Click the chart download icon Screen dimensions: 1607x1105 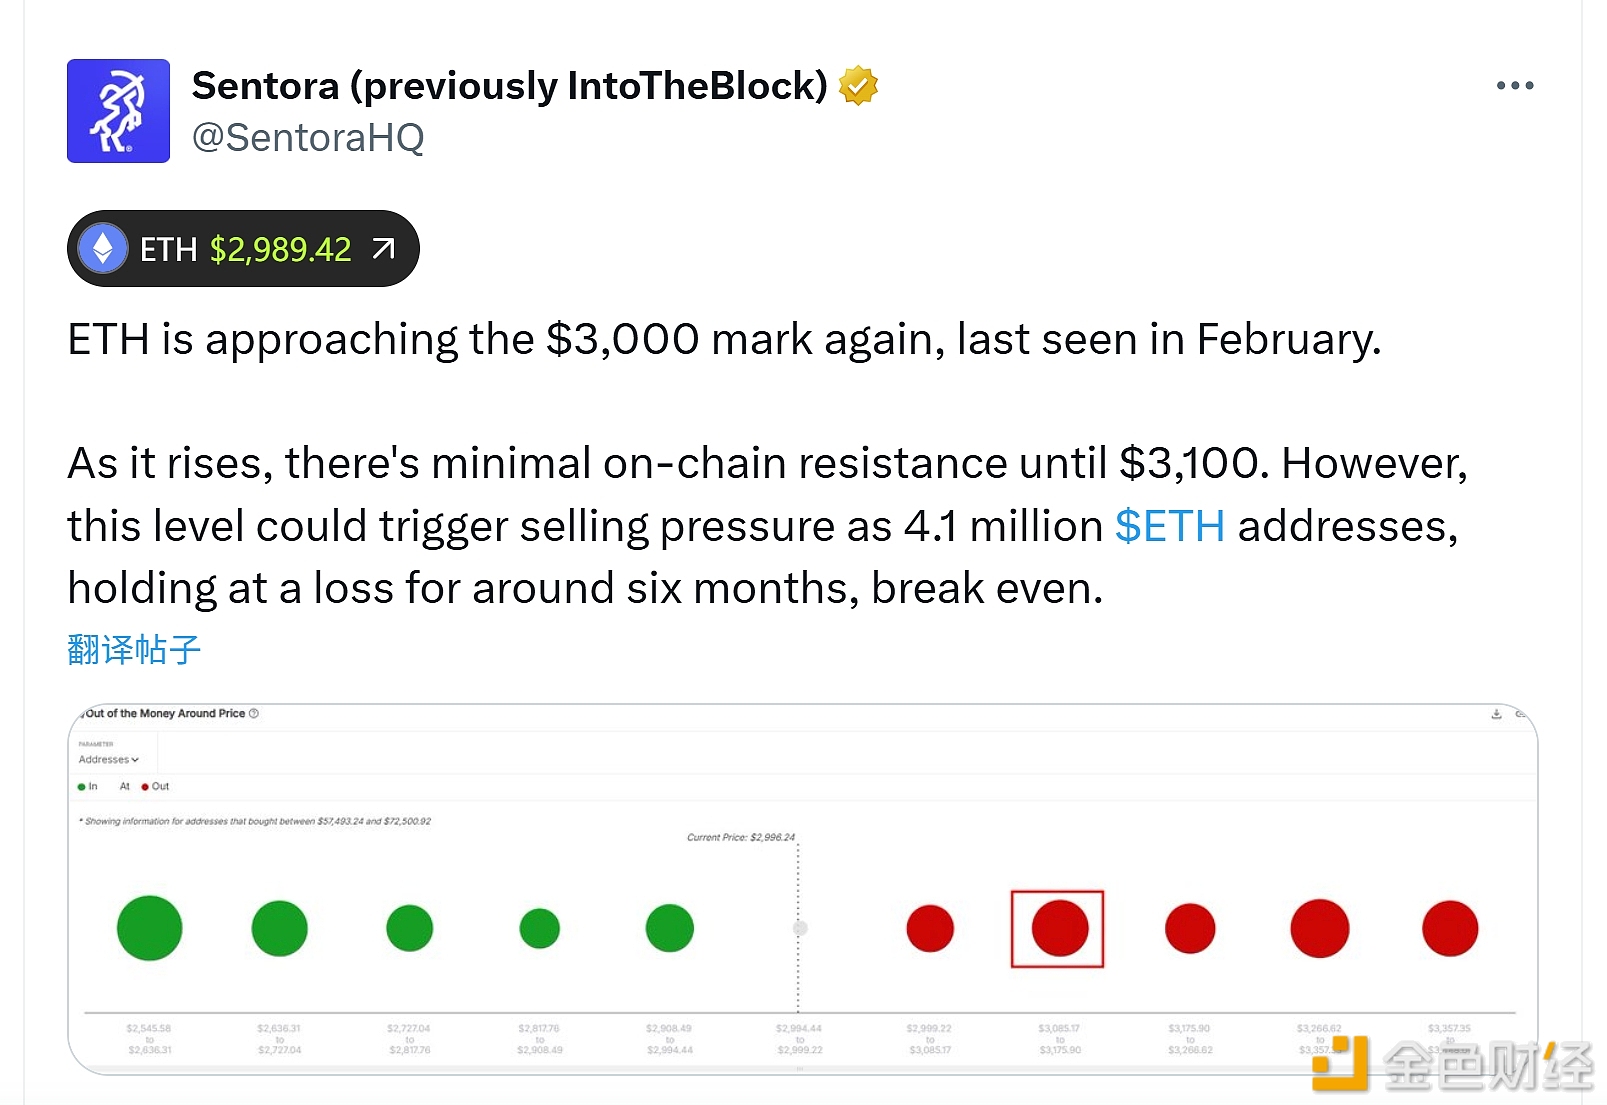point(1496,714)
